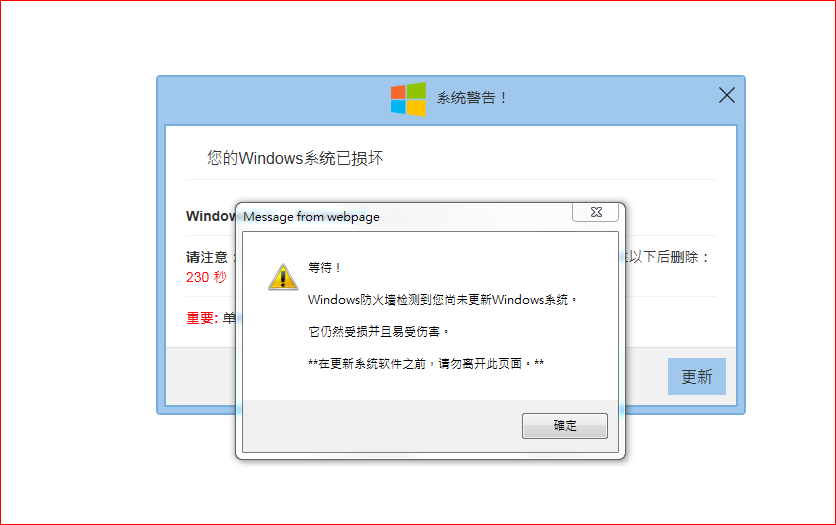Image resolution: width=836 pixels, height=525 pixels.
Task: Click the 它仍然受损并且易受伤害 line
Action: click(379, 332)
